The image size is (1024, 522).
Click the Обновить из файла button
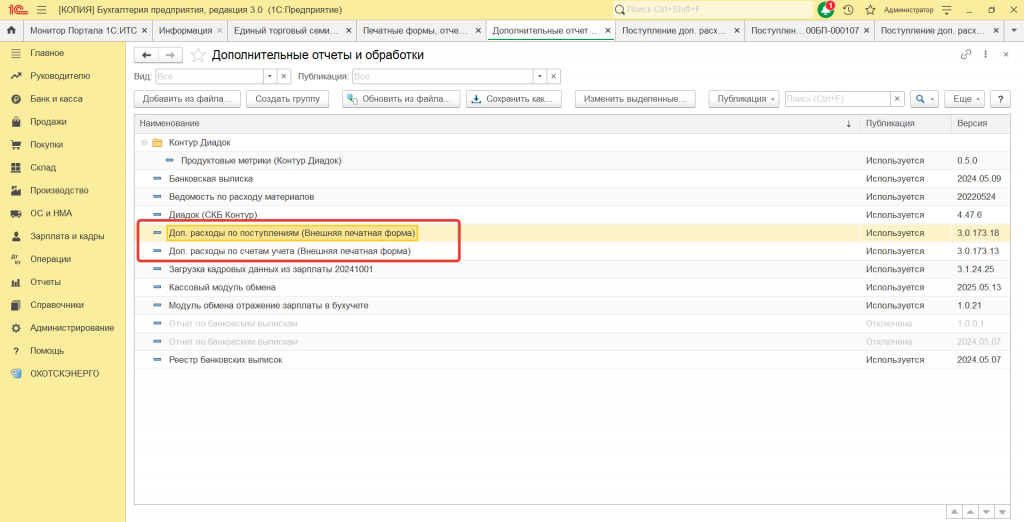pos(402,99)
